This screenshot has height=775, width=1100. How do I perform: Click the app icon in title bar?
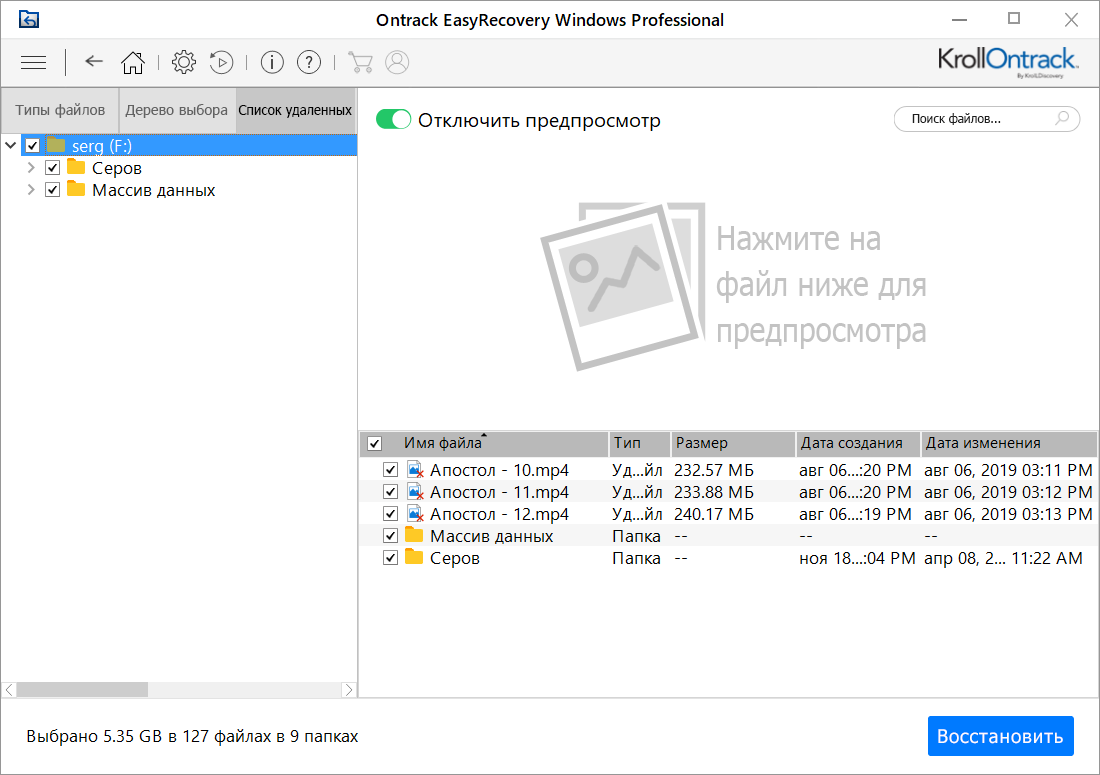29,19
